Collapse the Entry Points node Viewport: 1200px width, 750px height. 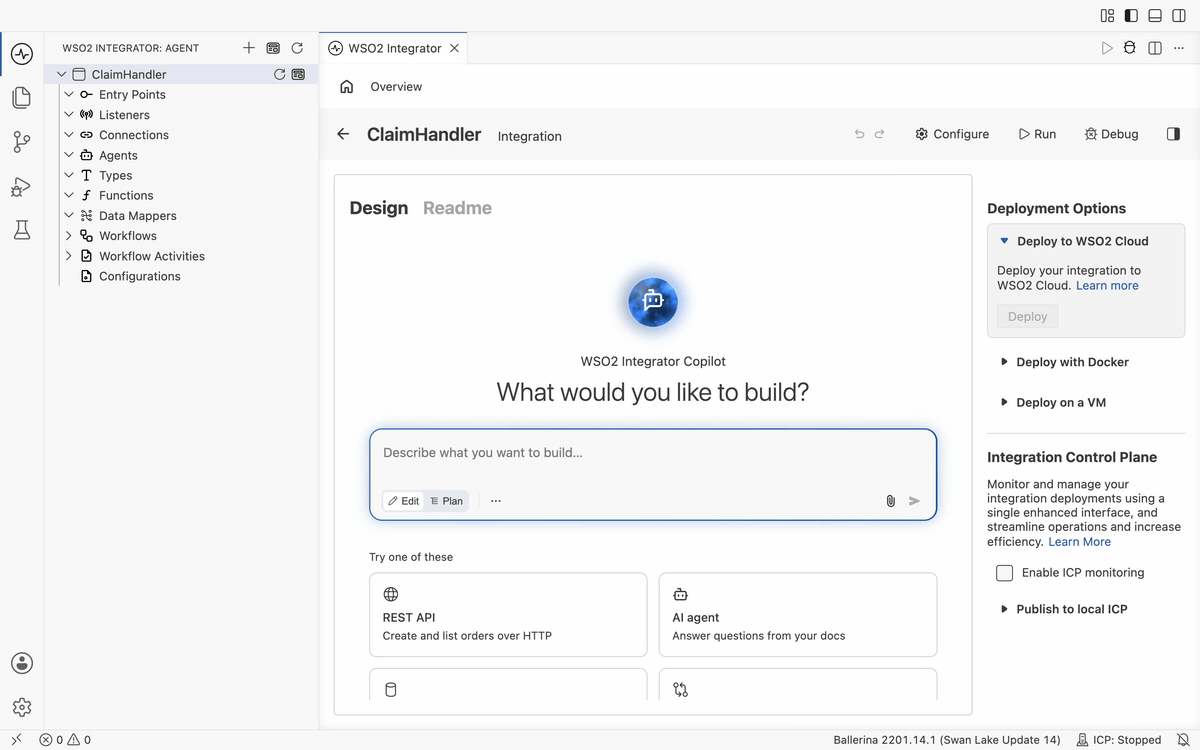pos(69,95)
